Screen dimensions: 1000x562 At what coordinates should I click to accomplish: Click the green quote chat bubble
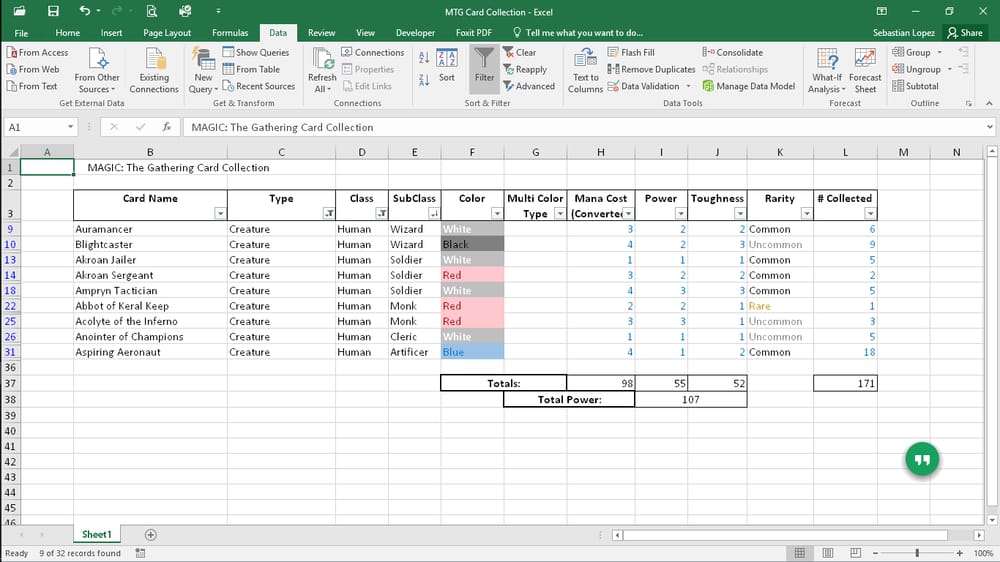[922, 459]
